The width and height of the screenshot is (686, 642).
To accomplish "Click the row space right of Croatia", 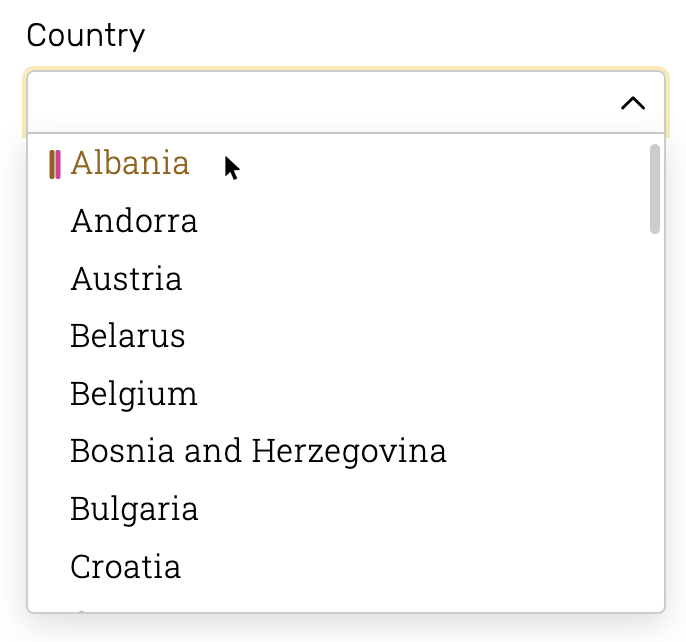I will tap(411, 566).
